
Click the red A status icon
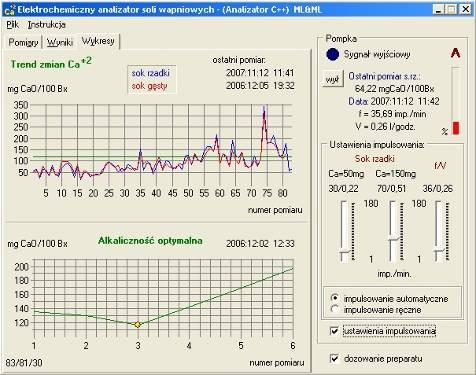point(455,53)
